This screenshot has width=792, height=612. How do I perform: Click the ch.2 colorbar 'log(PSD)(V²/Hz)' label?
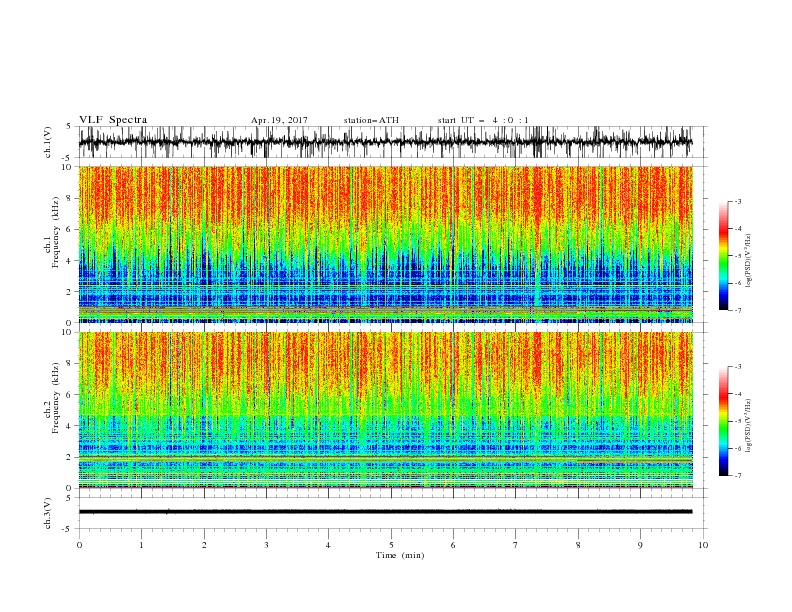[749, 425]
